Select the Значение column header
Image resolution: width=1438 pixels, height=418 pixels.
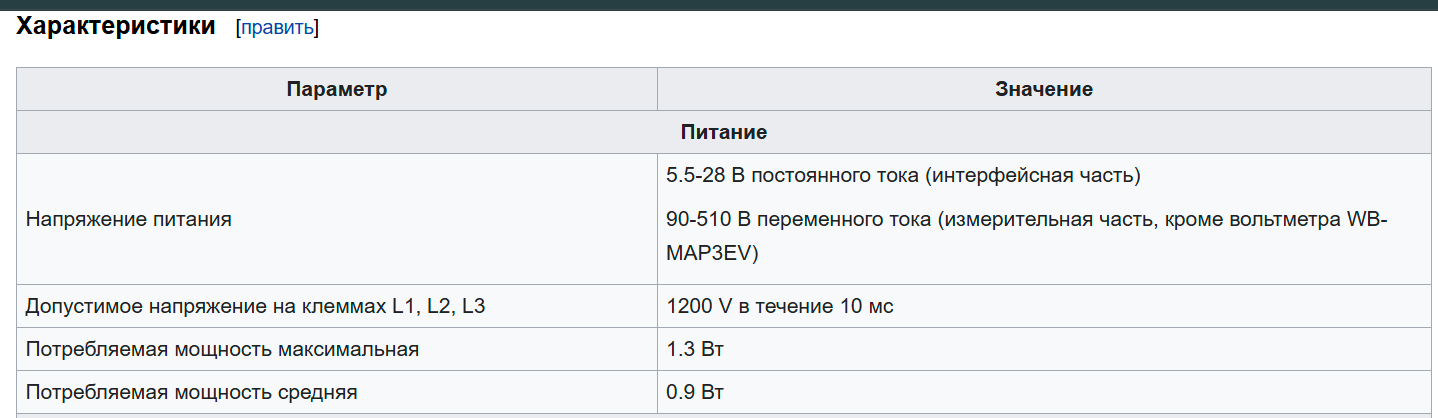click(1044, 89)
